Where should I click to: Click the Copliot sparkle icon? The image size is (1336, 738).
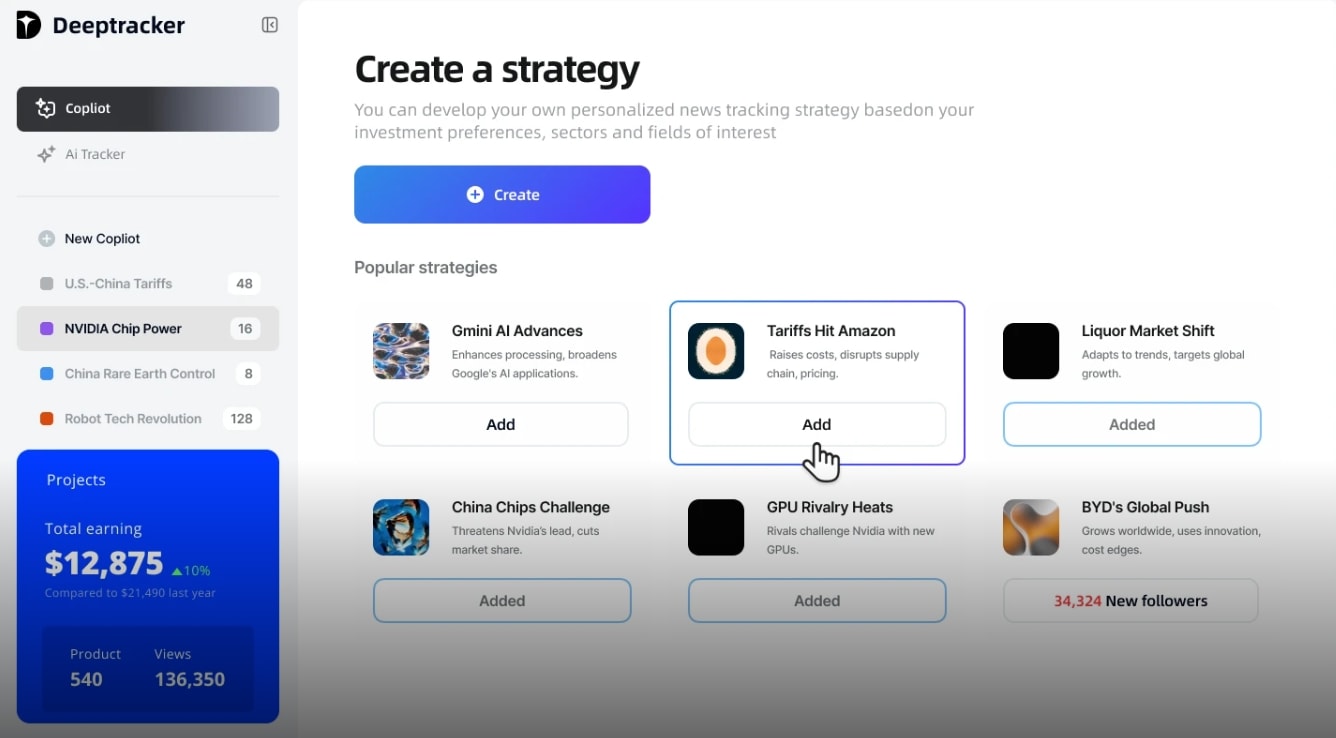45,108
